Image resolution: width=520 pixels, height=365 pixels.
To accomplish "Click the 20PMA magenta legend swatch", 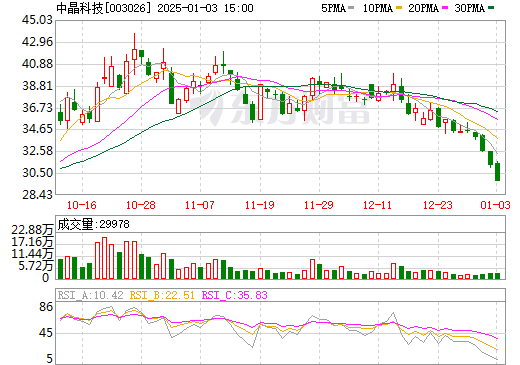I will [x=445, y=7].
